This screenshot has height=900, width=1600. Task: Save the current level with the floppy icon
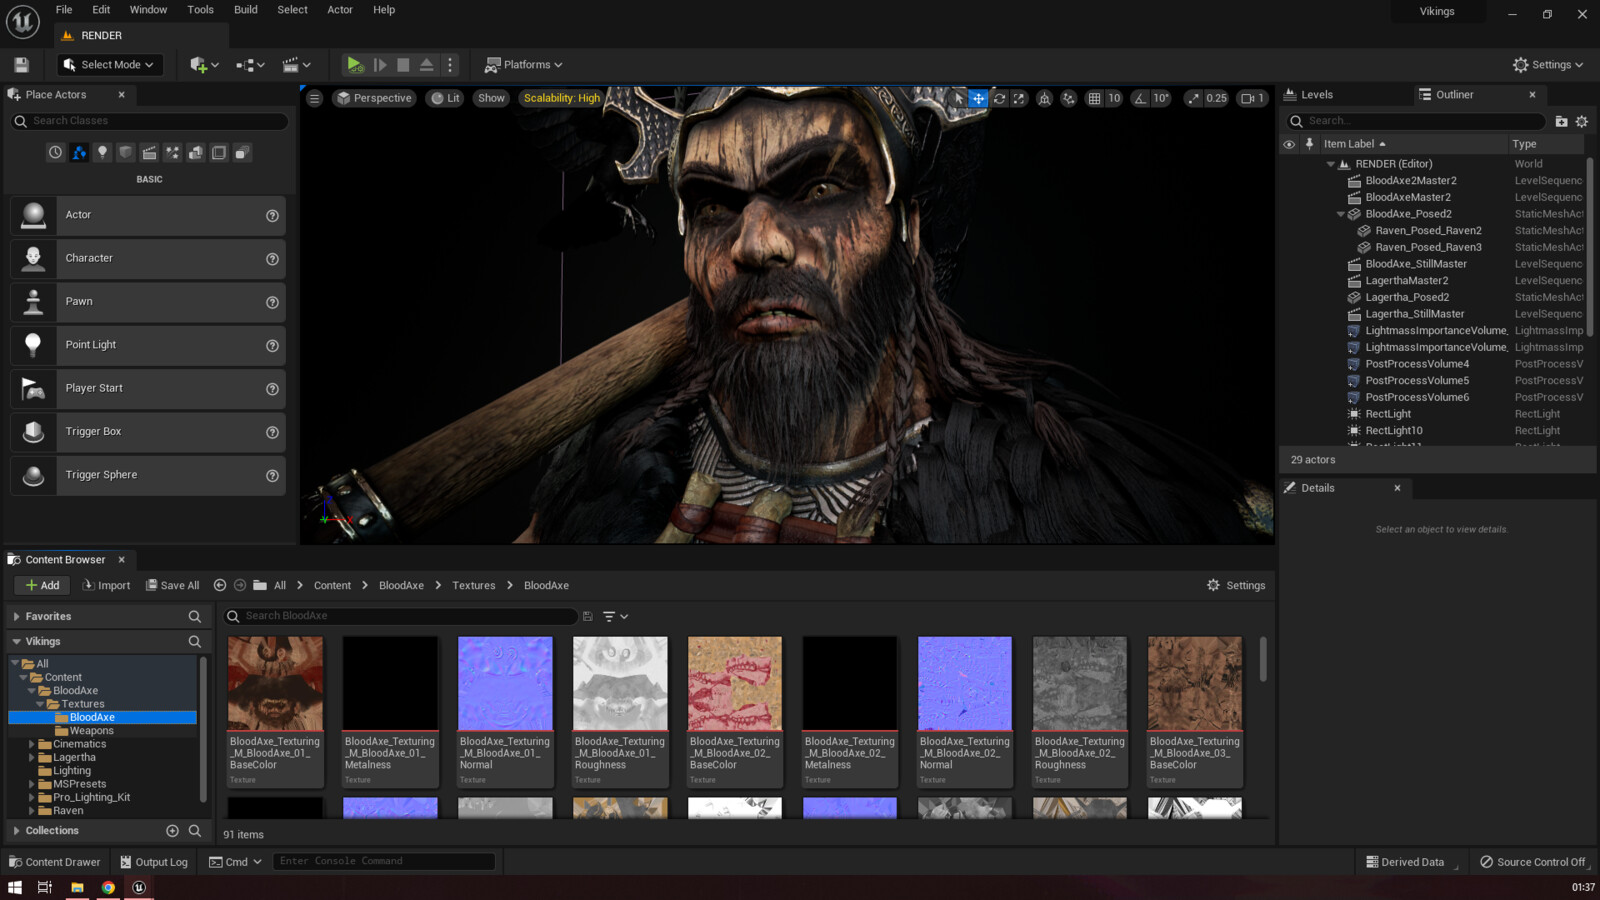click(21, 65)
